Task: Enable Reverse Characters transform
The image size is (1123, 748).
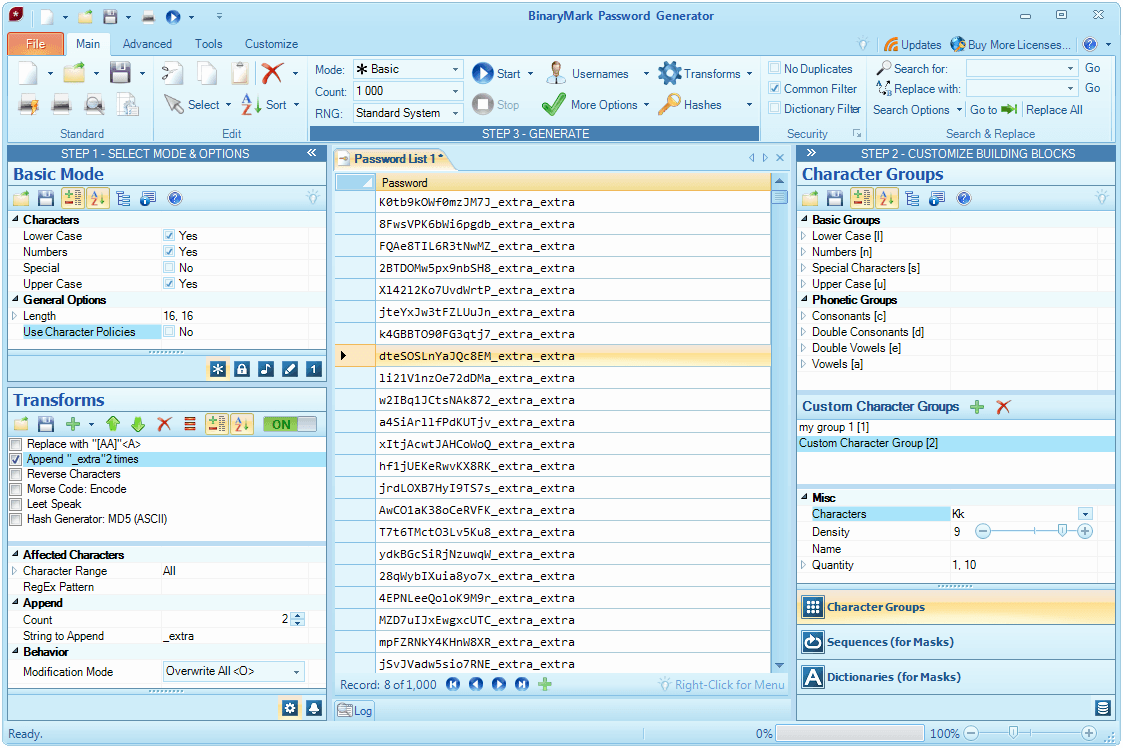Action: [x=16, y=474]
